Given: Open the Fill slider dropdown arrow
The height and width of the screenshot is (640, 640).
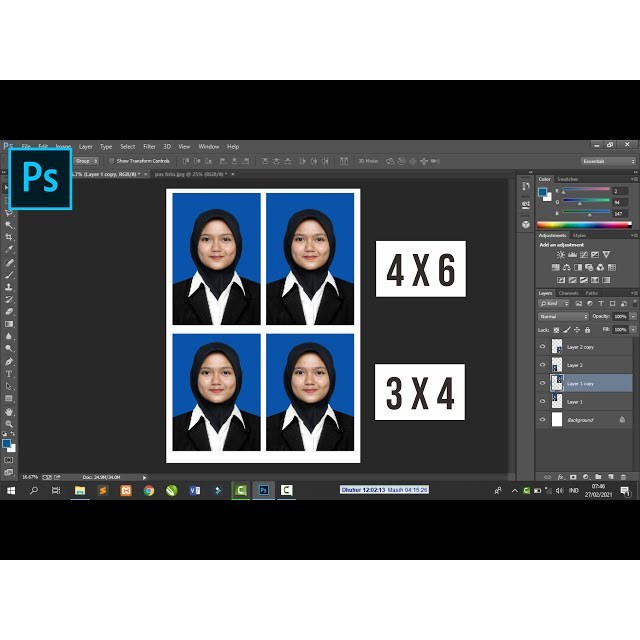Looking at the screenshot, I should tap(633, 329).
